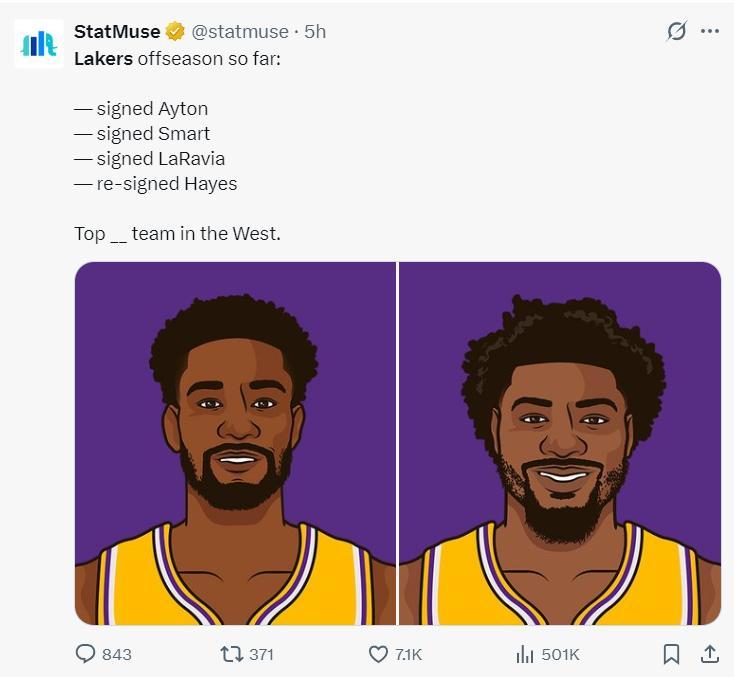Click the gold verified badge
The width and height of the screenshot is (734, 677).
[x=175, y=32]
